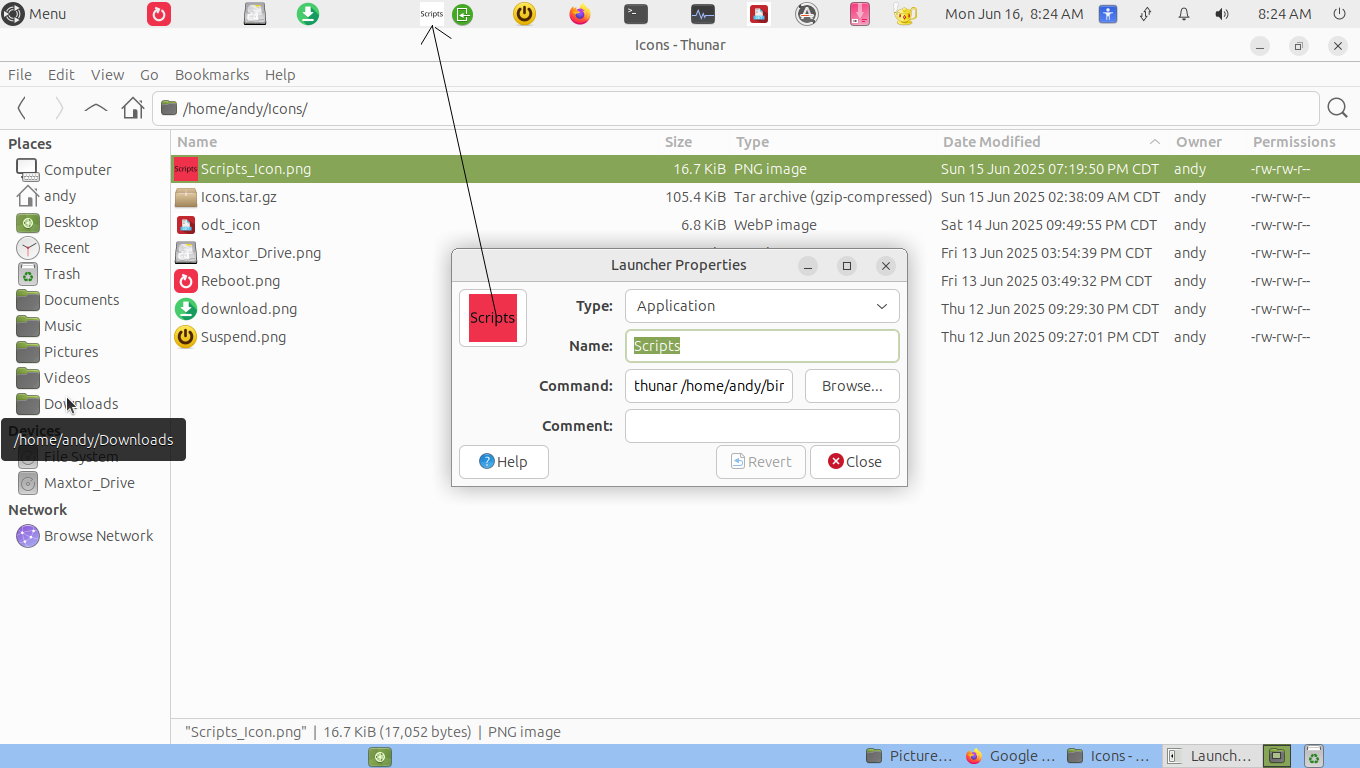Open the volume indicator in the panel
Screen dimensions: 1360x768
[x=1222, y=14]
